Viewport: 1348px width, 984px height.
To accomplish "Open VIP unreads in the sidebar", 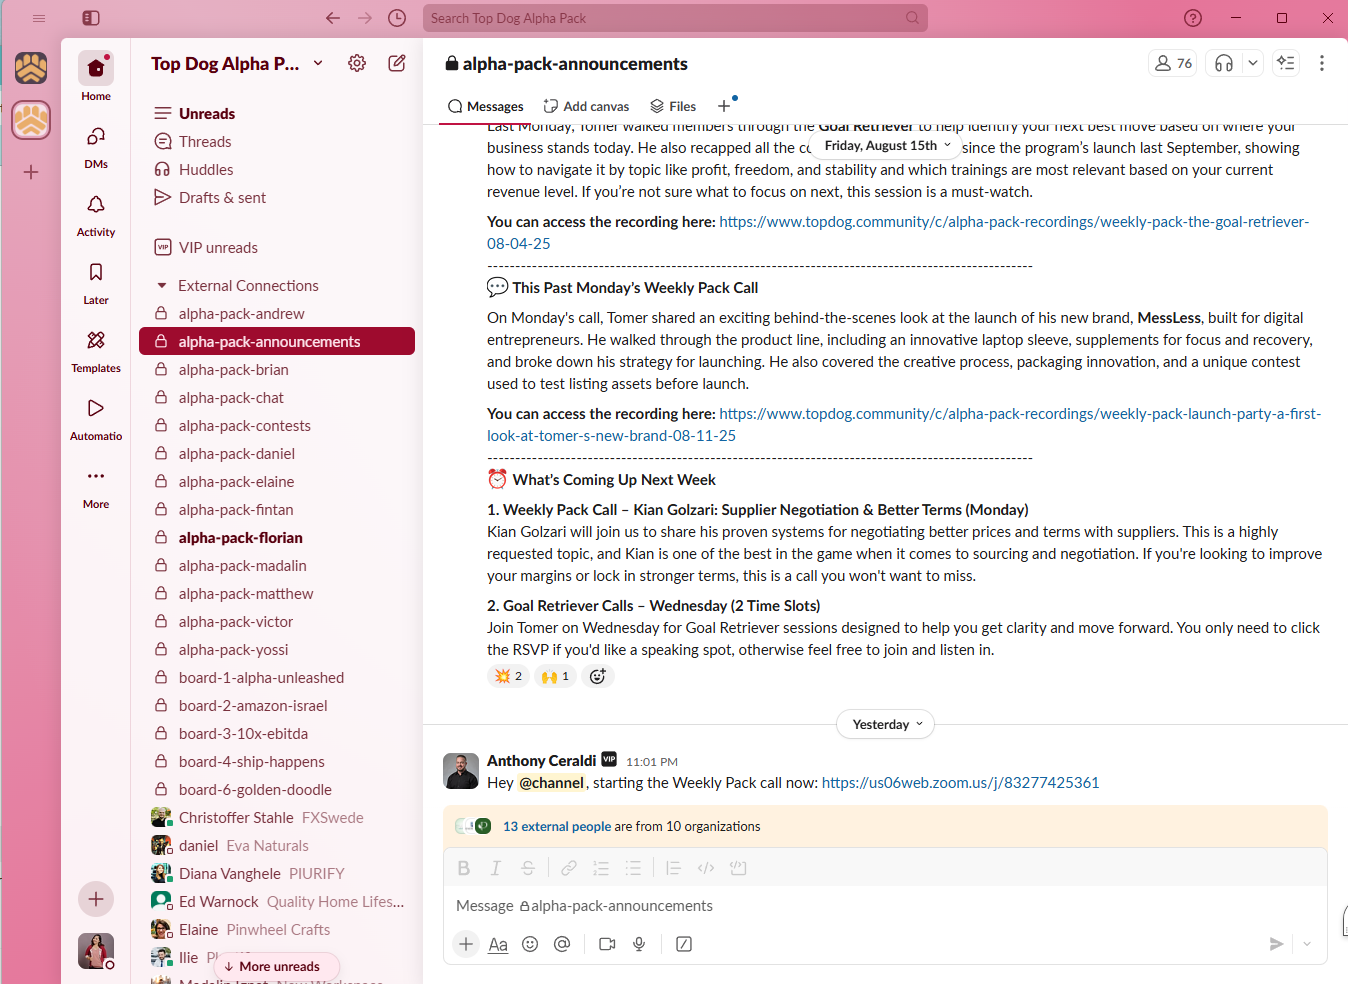I will click(x=218, y=248).
